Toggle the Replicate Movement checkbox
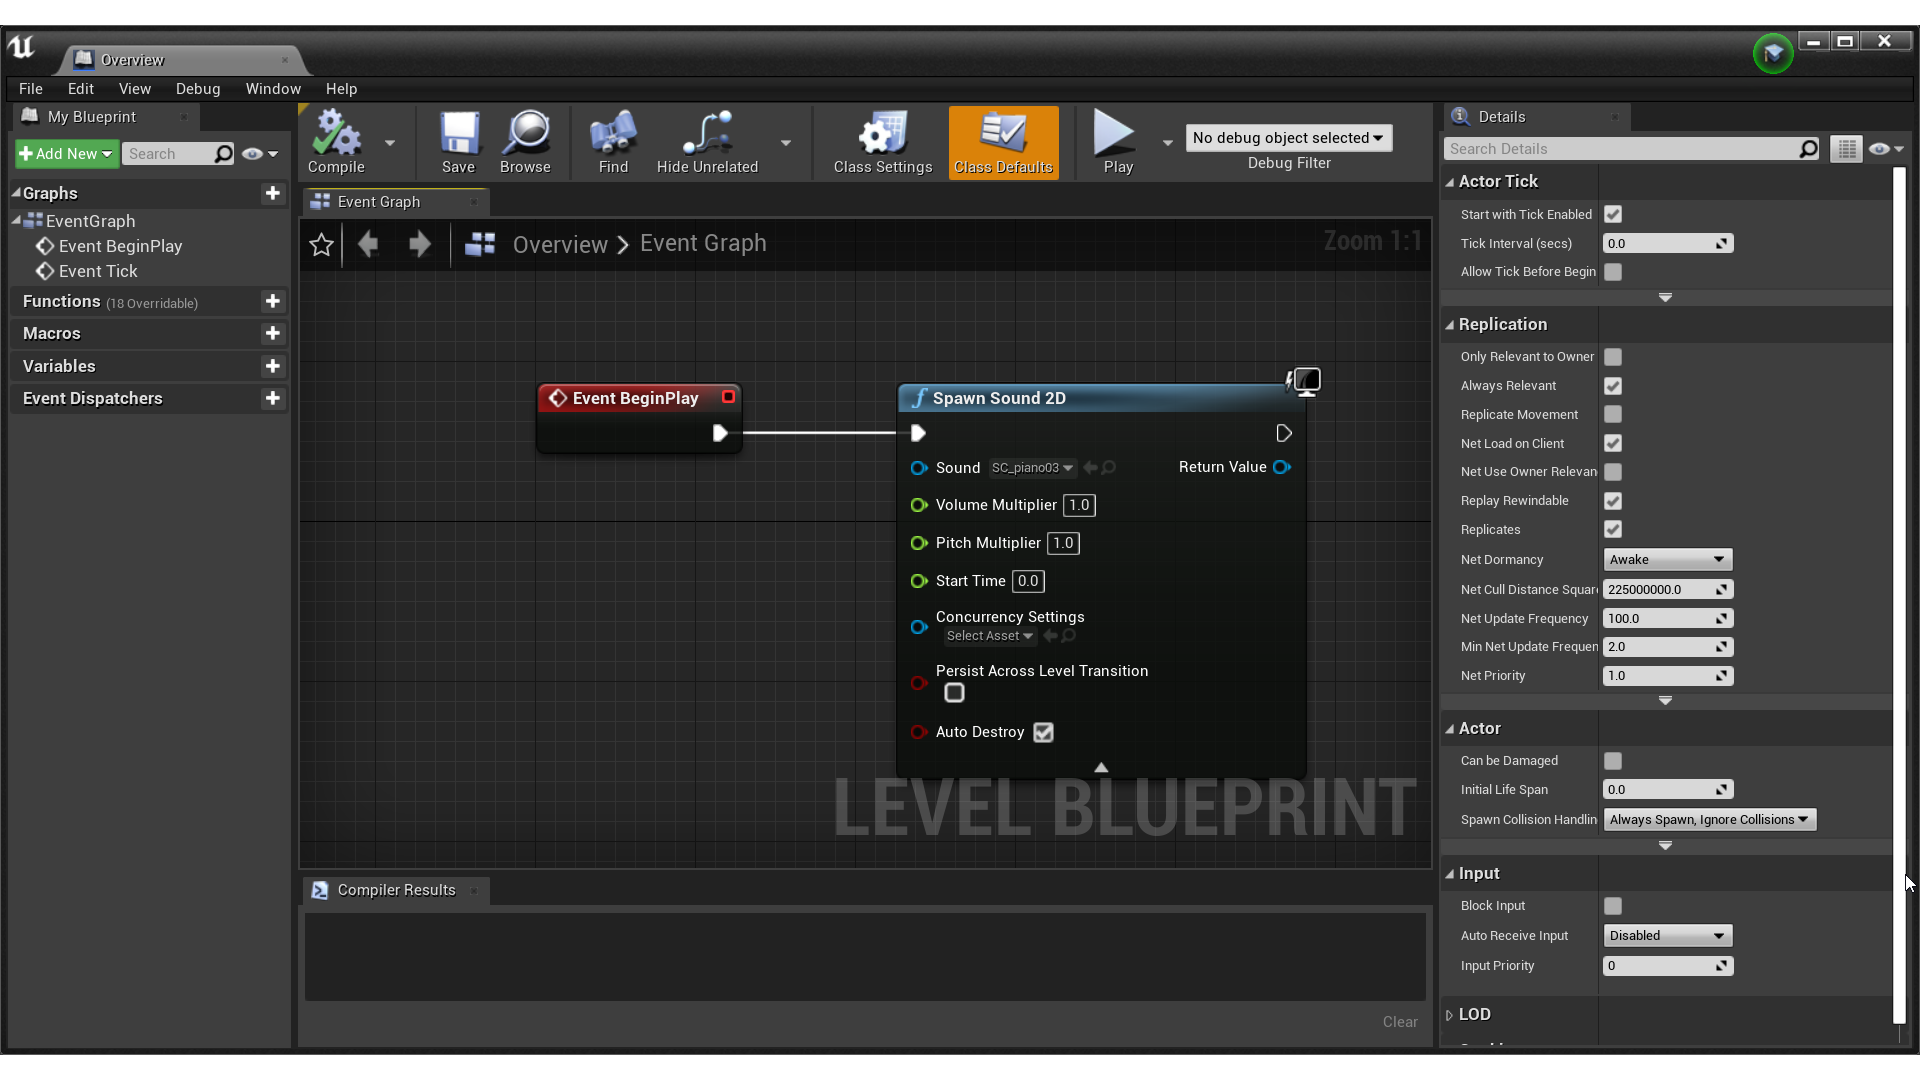The width and height of the screenshot is (1920, 1080). [x=1613, y=414]
